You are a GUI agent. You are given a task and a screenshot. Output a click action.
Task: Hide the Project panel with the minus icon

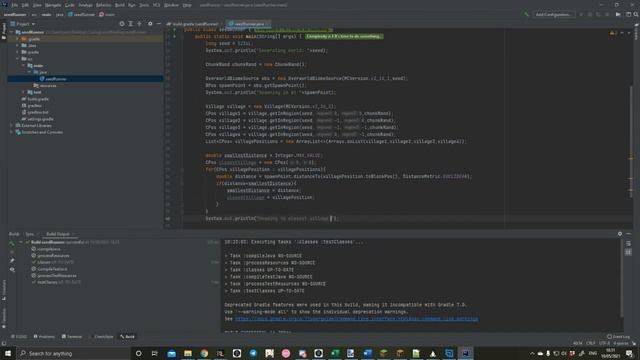(159, 24)
